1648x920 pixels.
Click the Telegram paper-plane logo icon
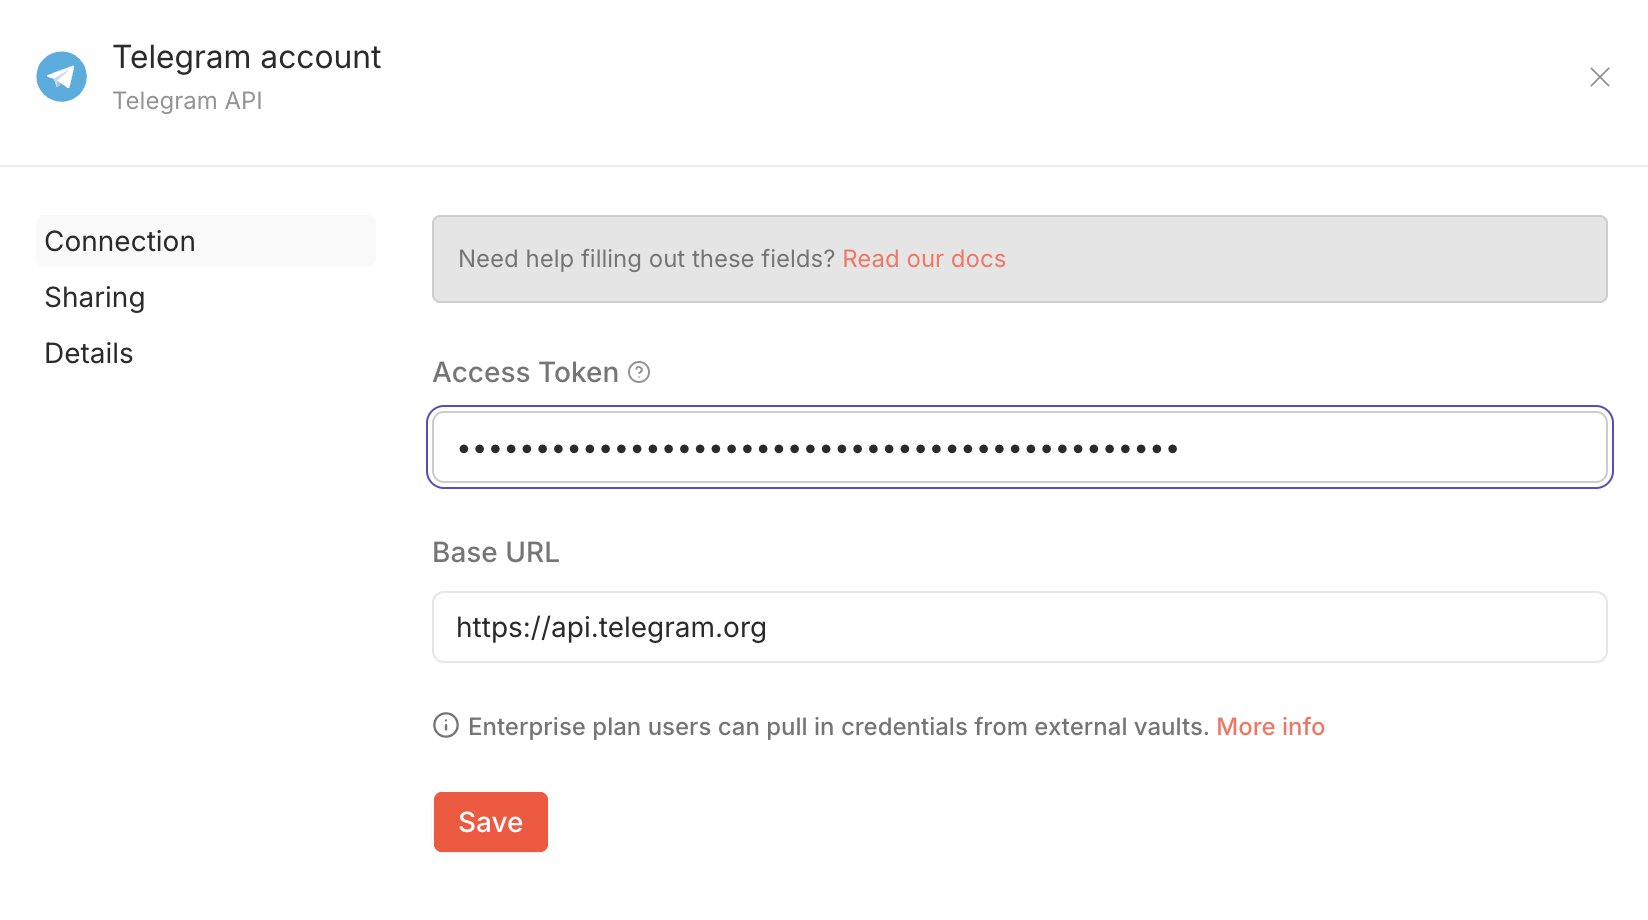click(62, 77)
